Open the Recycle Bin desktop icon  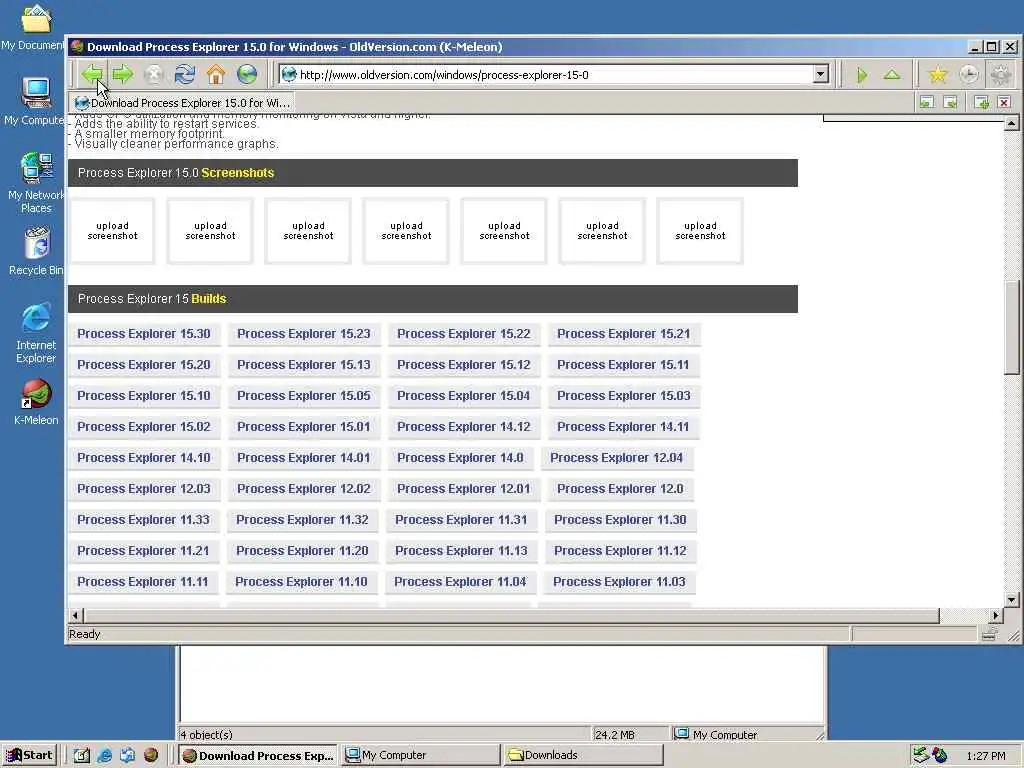(x=35, y=251)
